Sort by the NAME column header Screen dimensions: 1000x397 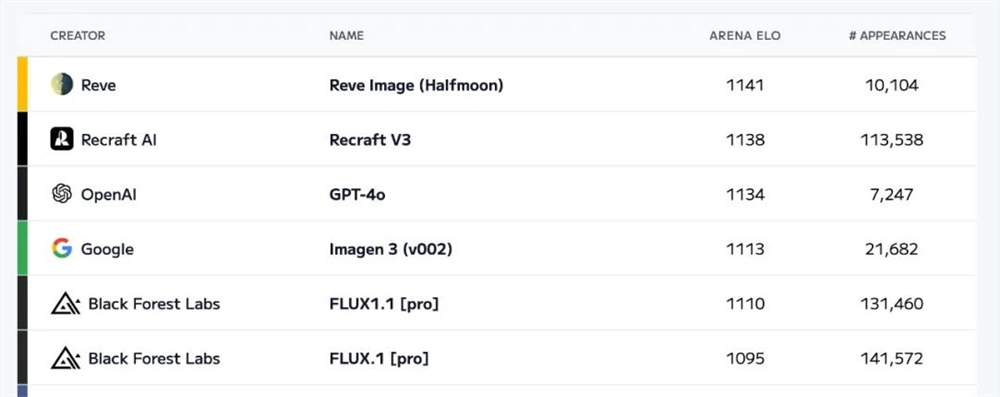point(346,36)
